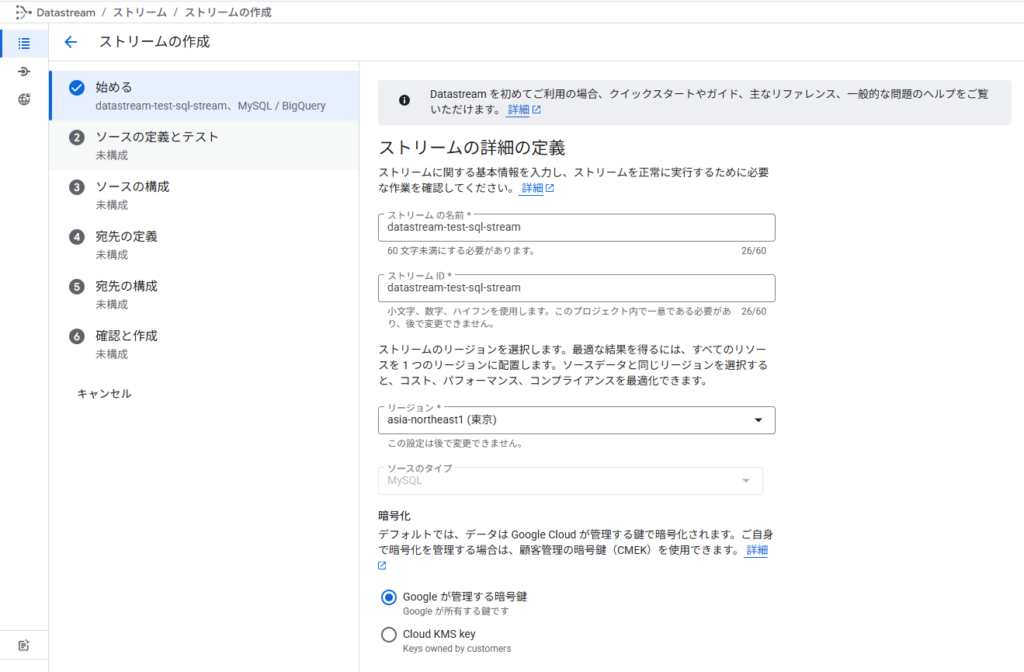
Task: Open the ソースのタイプ MySQL dropdown
Action: point(569,481)
